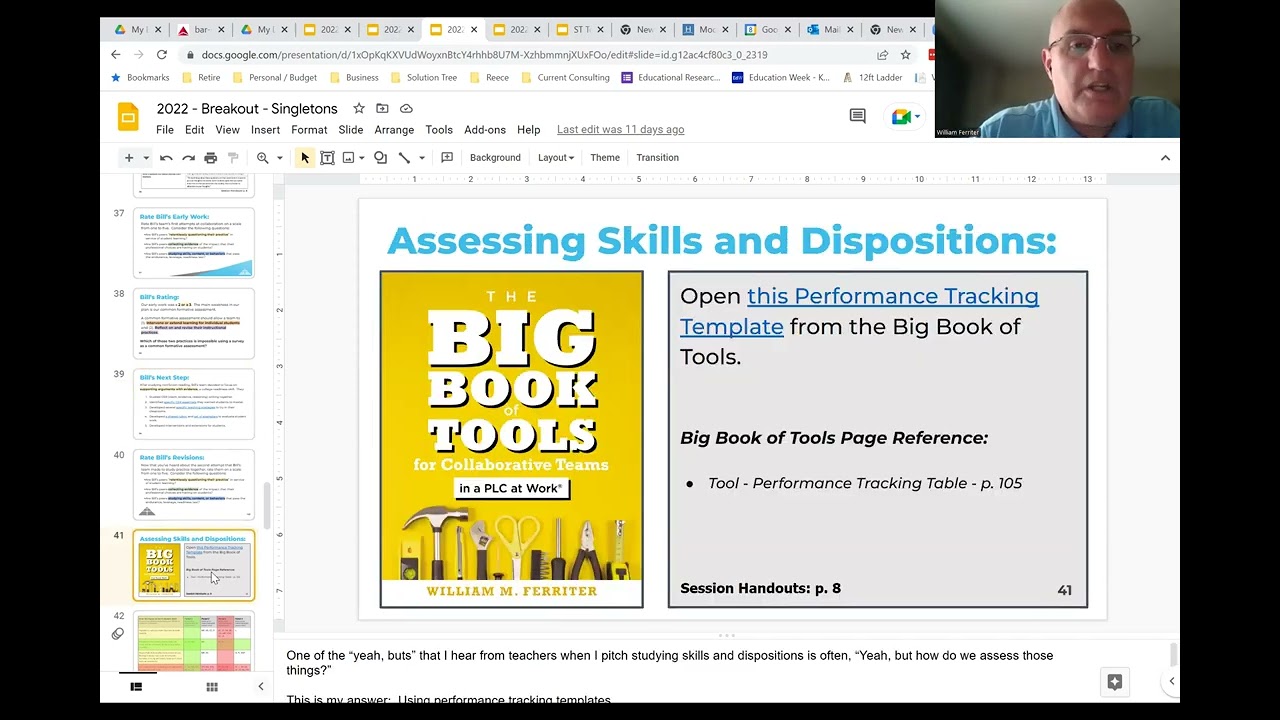Screen dimensions: 1280x720
Task: Click the browser reload icon
Action: 164,55
